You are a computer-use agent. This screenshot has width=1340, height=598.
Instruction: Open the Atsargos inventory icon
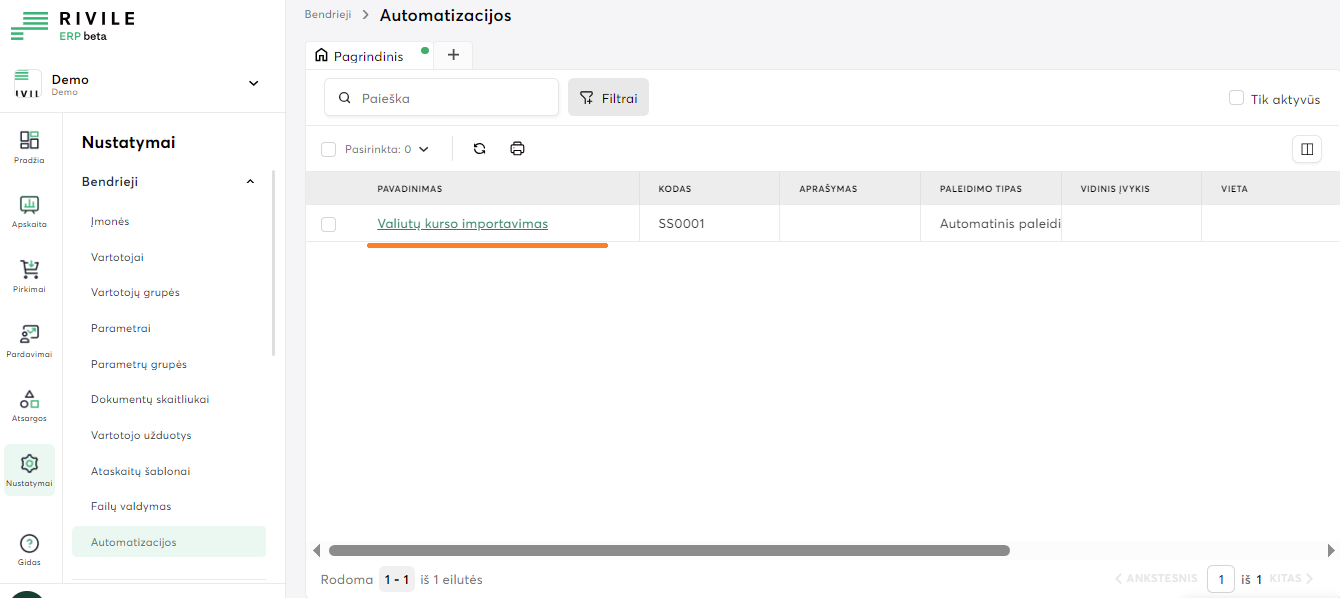click(29, 400)
